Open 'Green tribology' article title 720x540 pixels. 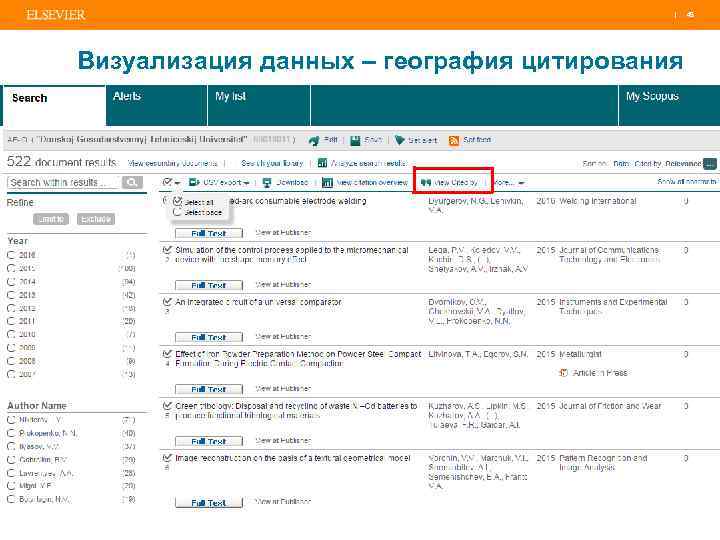(x=296, y=411)
